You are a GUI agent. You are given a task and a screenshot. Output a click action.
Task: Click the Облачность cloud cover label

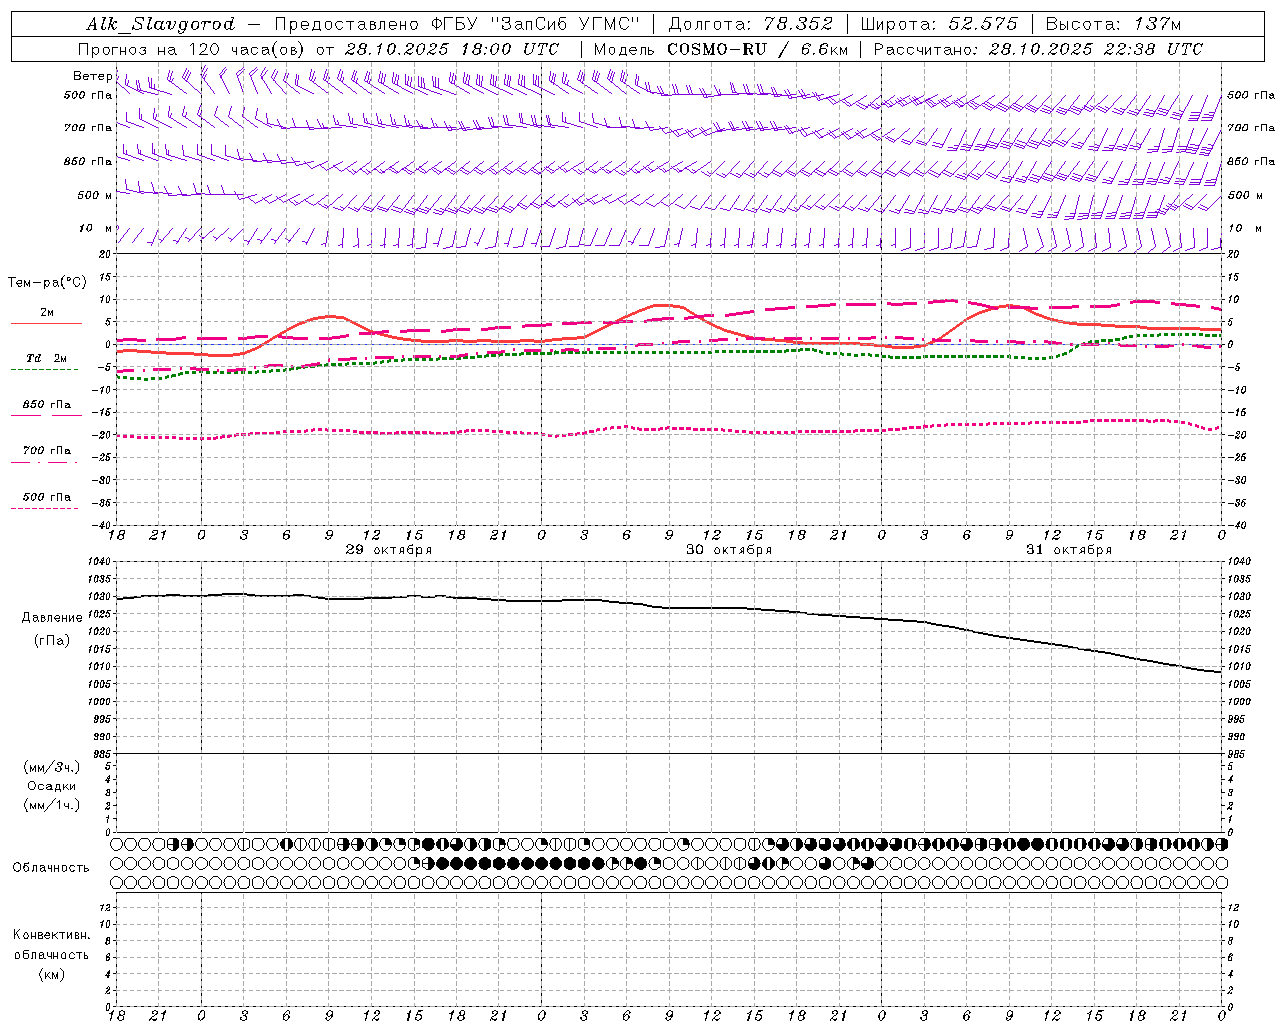(x=51, y=868)
